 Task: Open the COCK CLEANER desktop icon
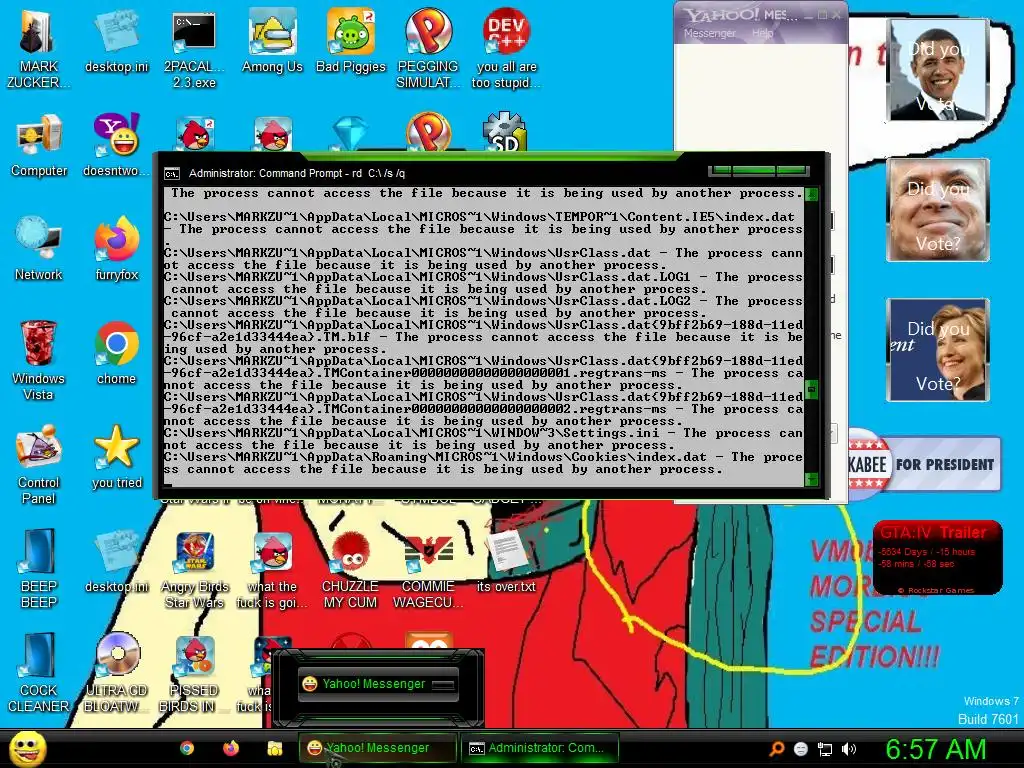39,673
